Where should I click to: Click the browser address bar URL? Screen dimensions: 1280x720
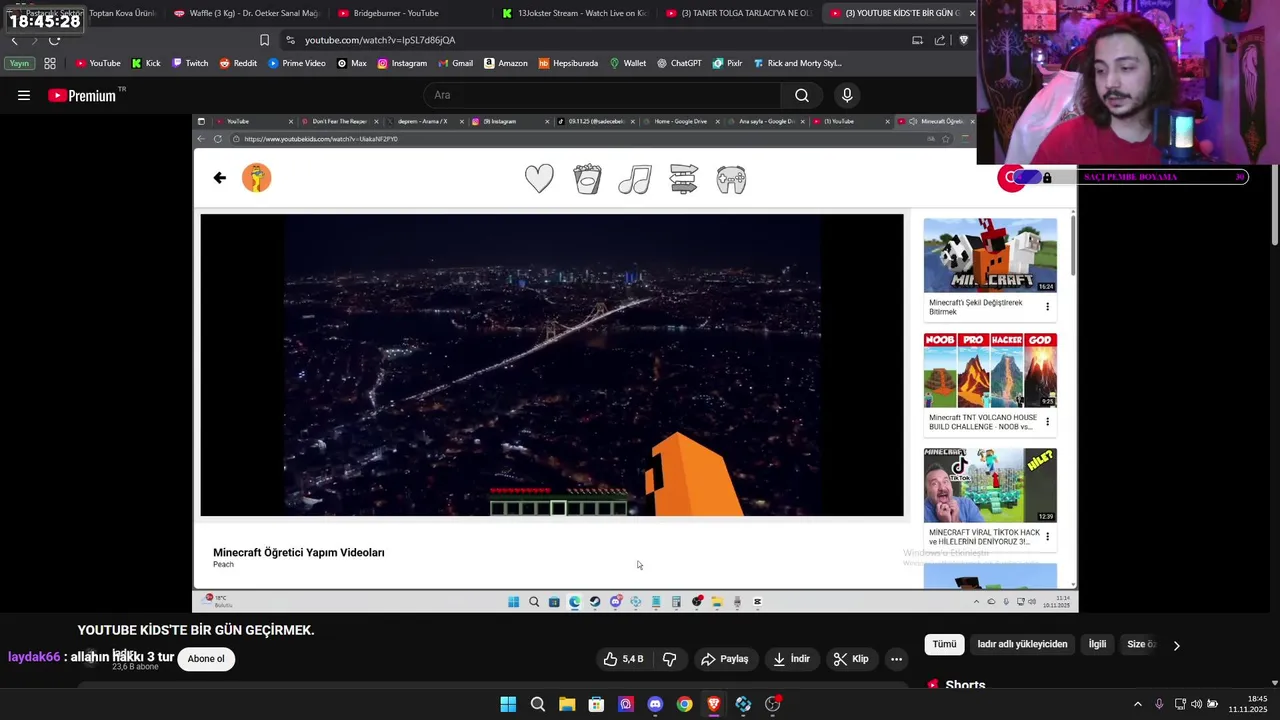click(380, 40)
